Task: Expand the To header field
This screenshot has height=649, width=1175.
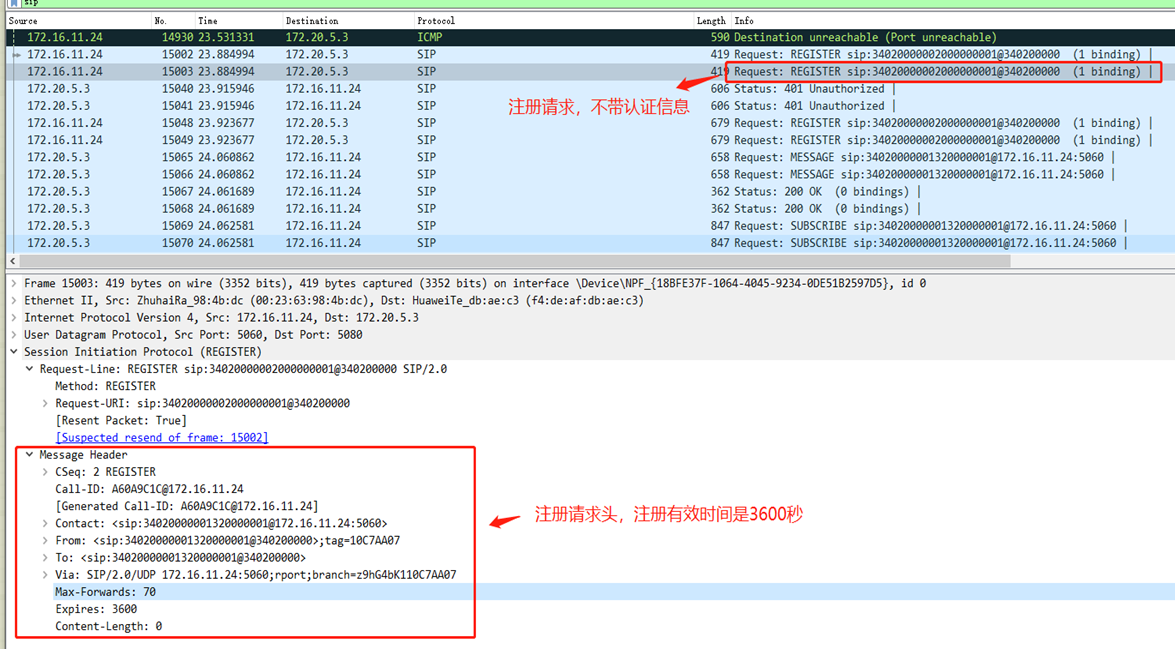Action: click(45, 558)
